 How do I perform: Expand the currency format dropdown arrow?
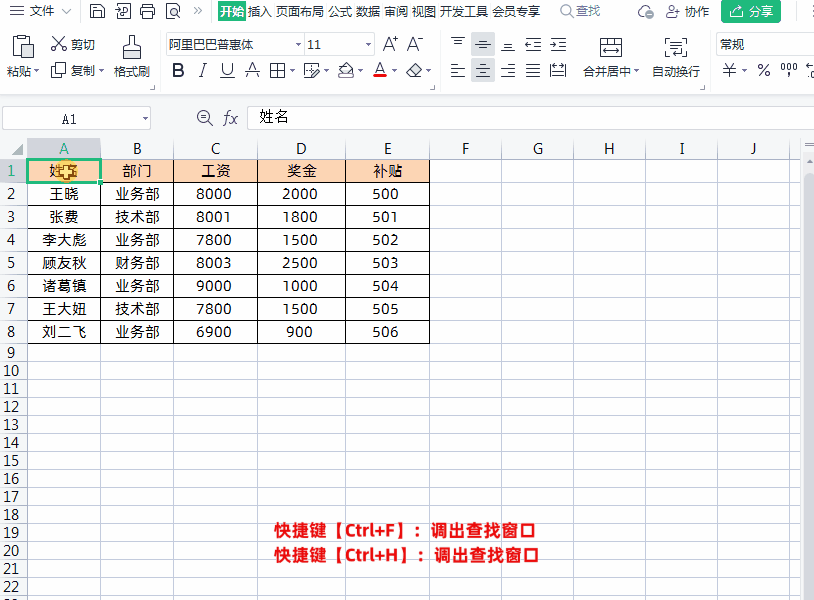744,71
